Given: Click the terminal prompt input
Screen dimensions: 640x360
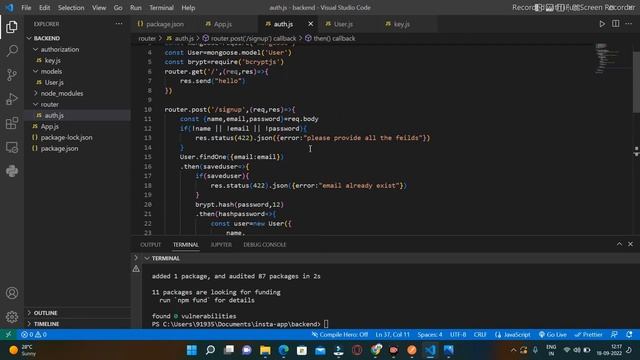Looking at the screenshot, I should tap(326, 324).
